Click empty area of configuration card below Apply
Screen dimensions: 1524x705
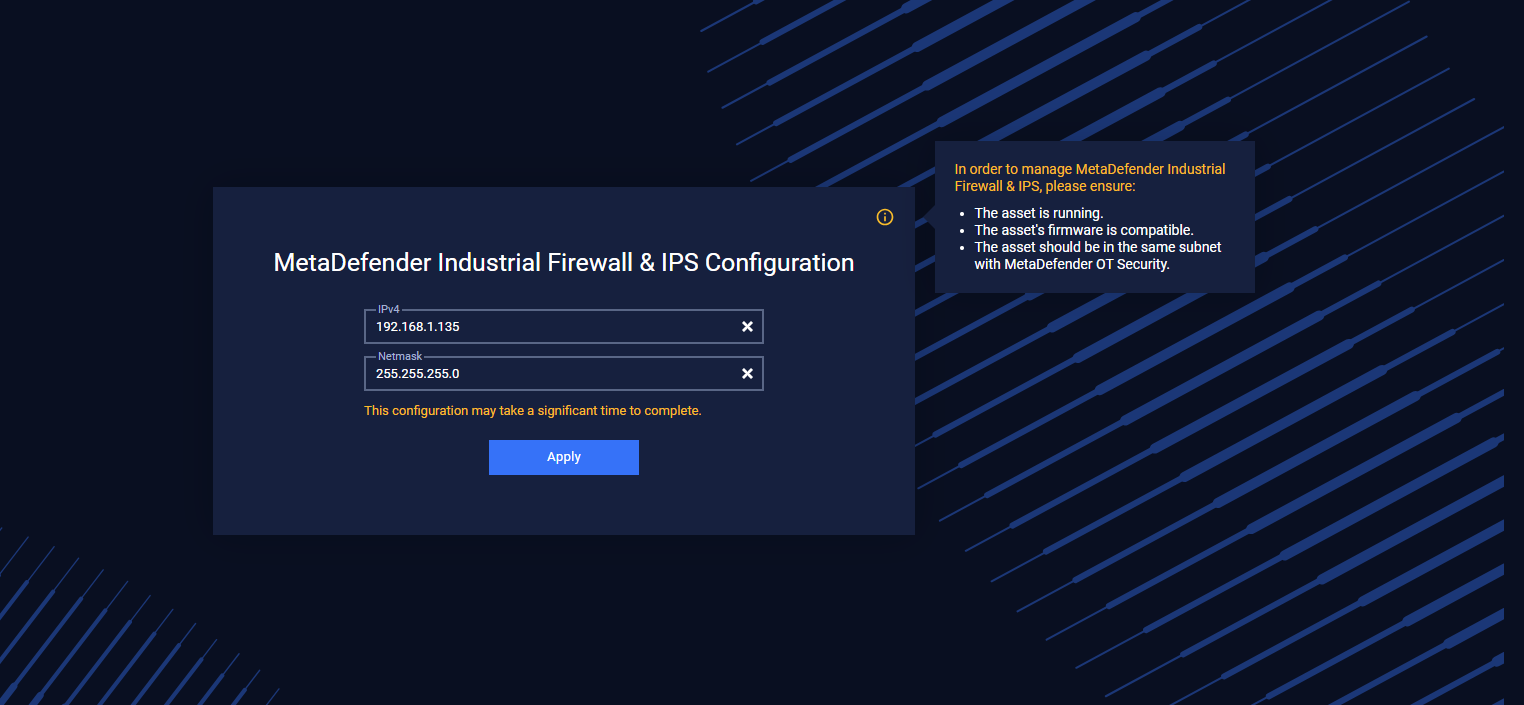[x=564, y=505]
